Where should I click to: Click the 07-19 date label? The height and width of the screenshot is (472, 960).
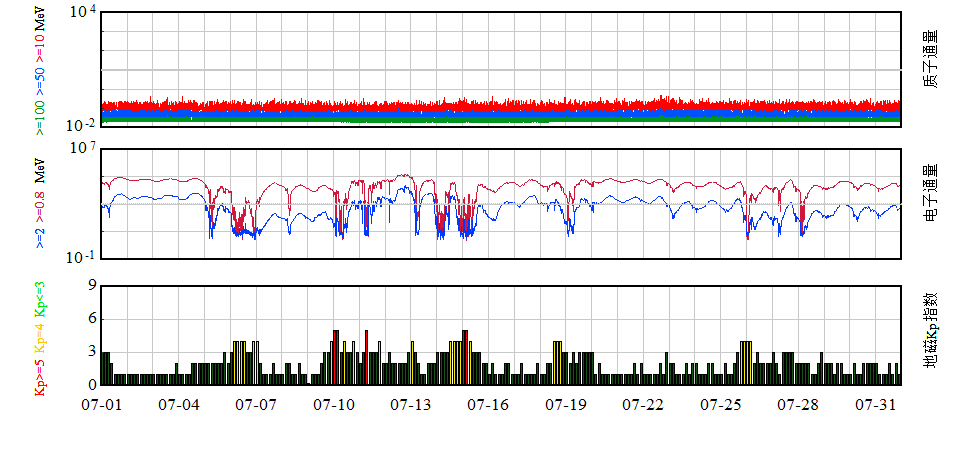click(565, 405)
